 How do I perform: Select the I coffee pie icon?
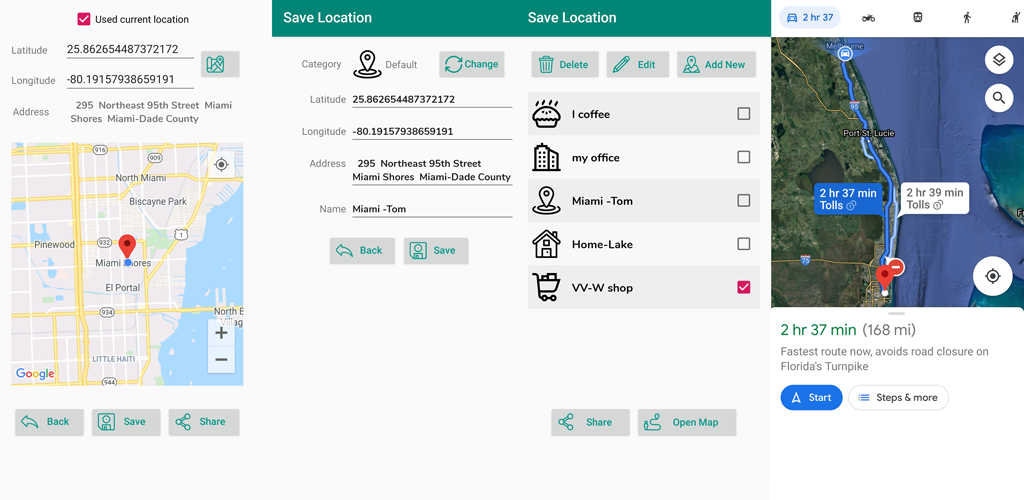(x=547, y=114)
